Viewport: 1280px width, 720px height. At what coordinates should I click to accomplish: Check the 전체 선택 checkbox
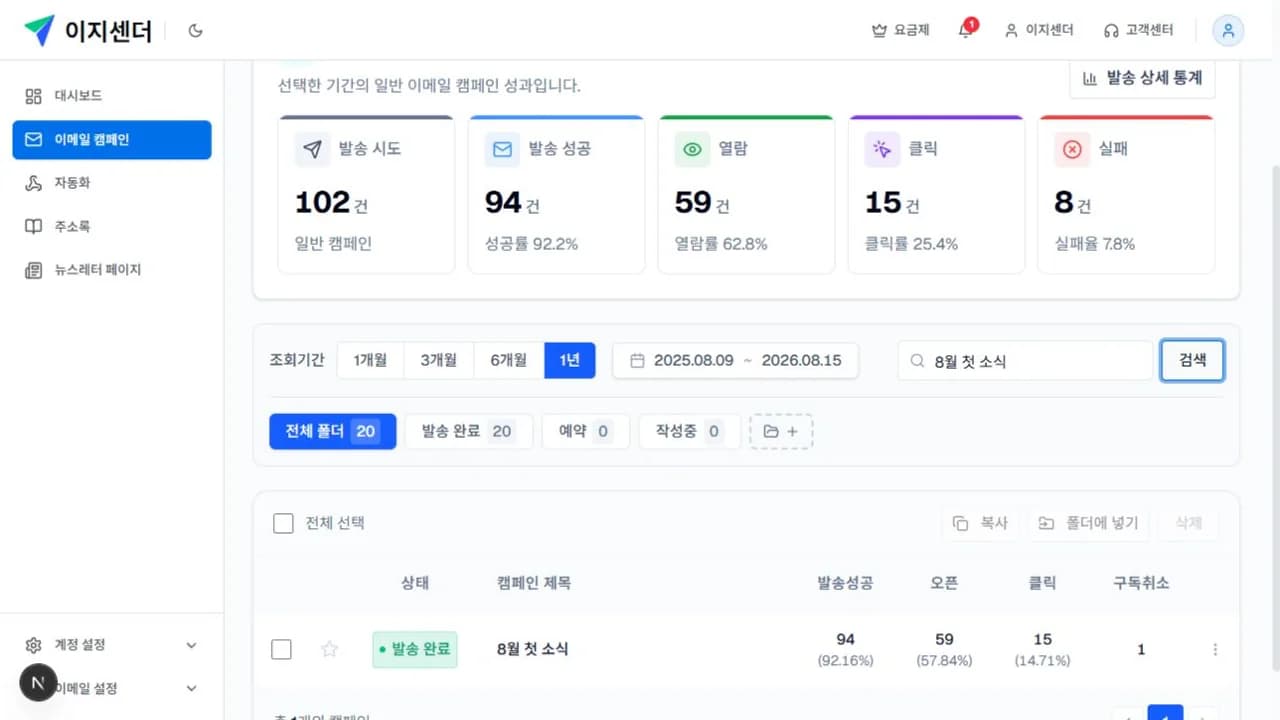click(283, 523)
